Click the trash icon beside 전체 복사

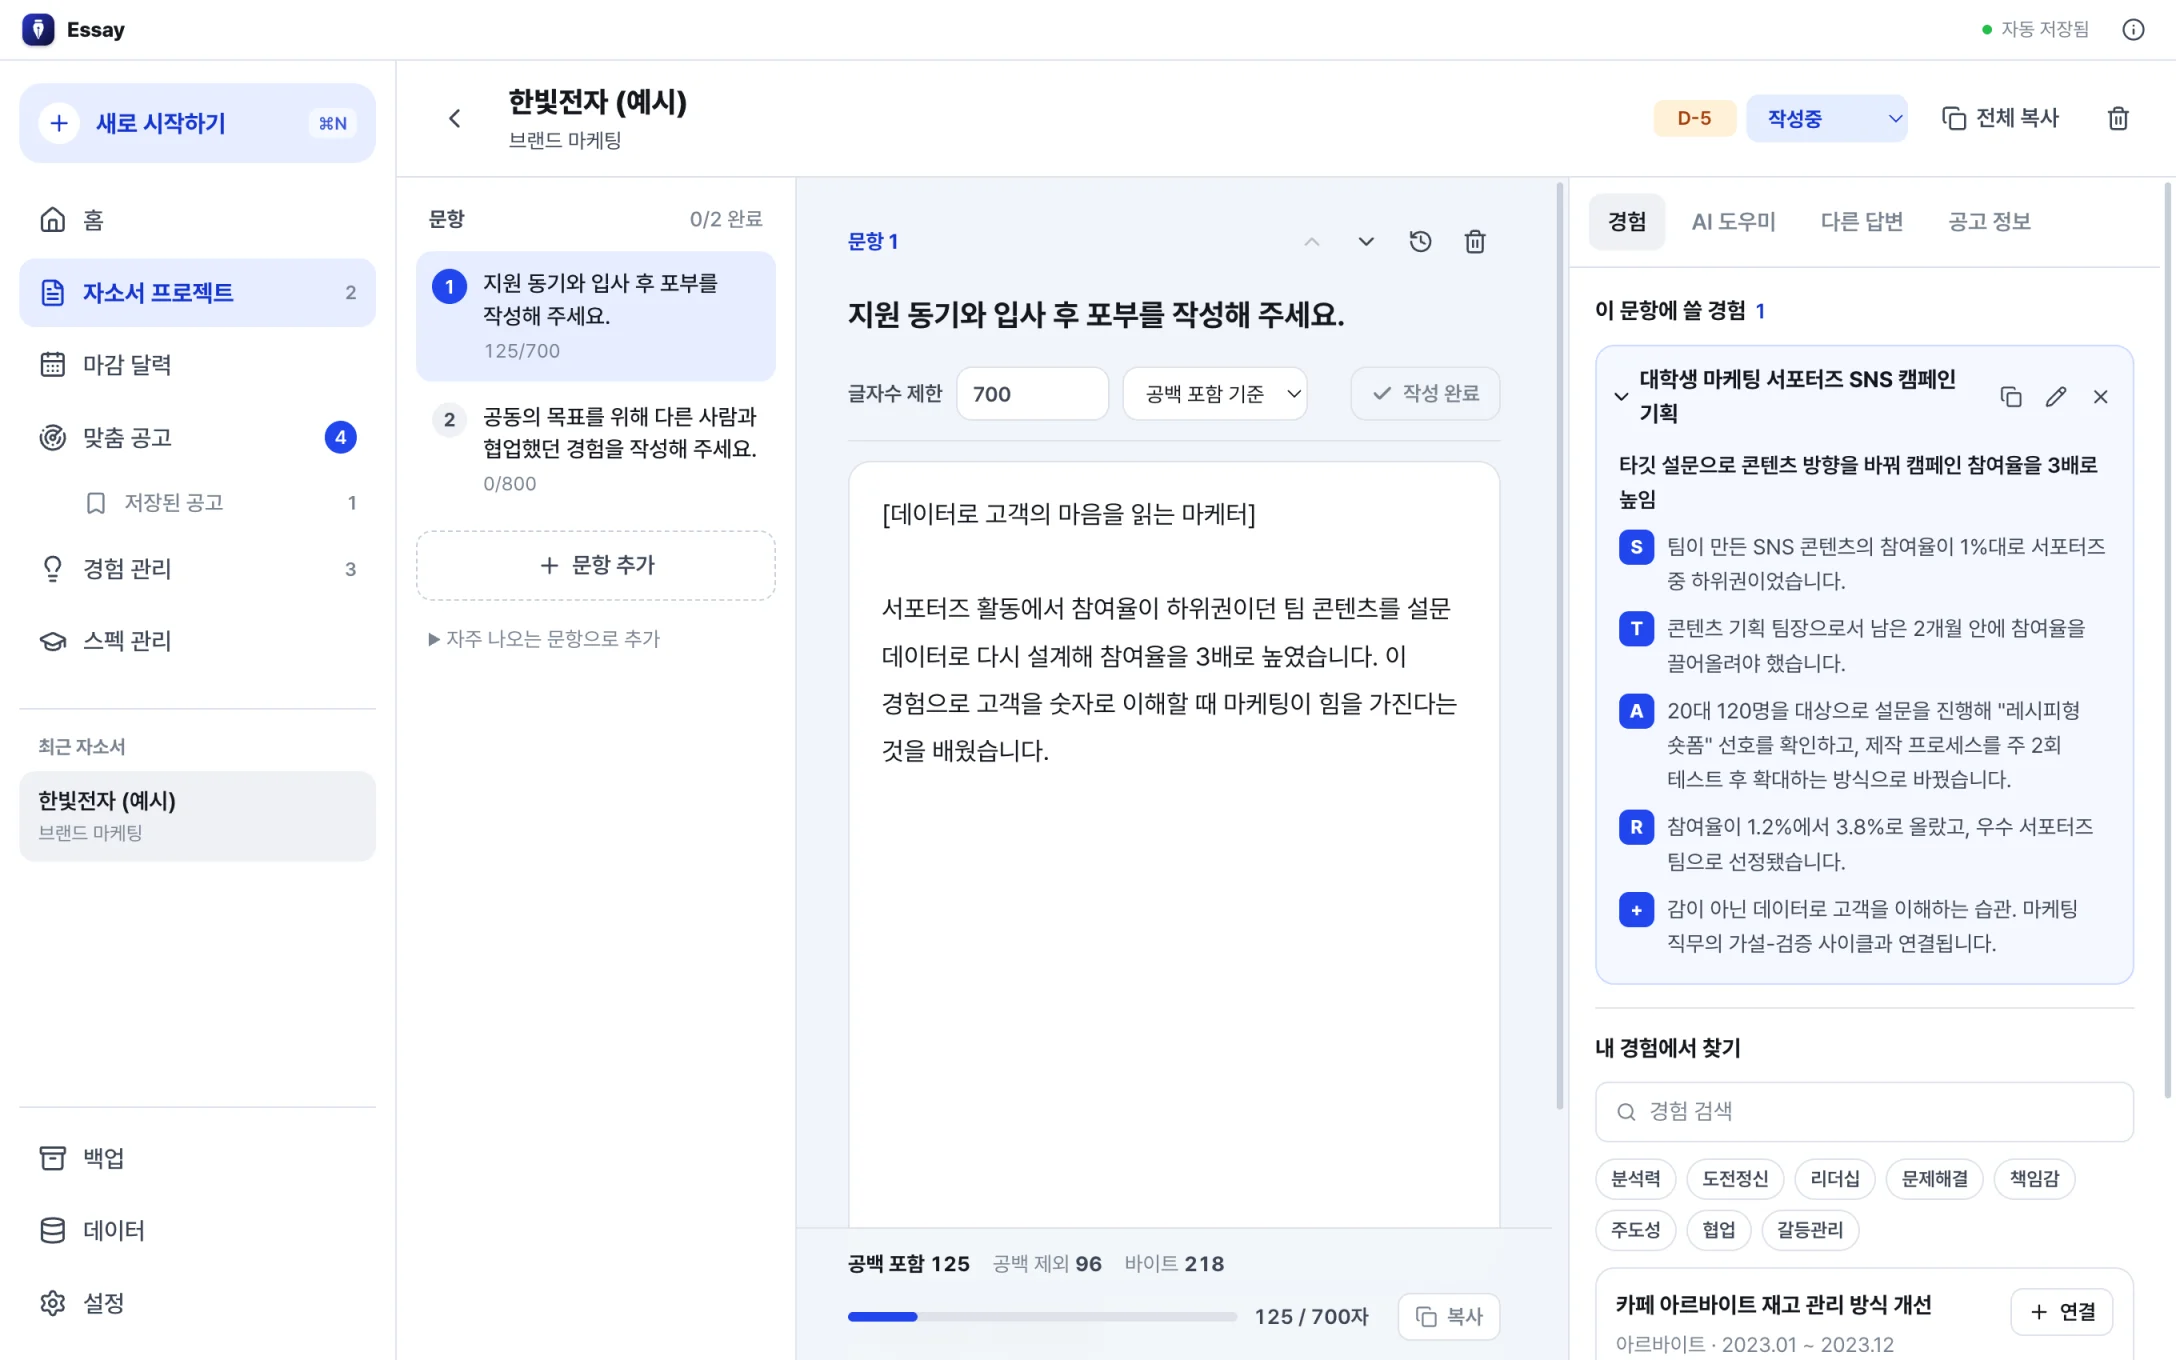coord(2118,118)
